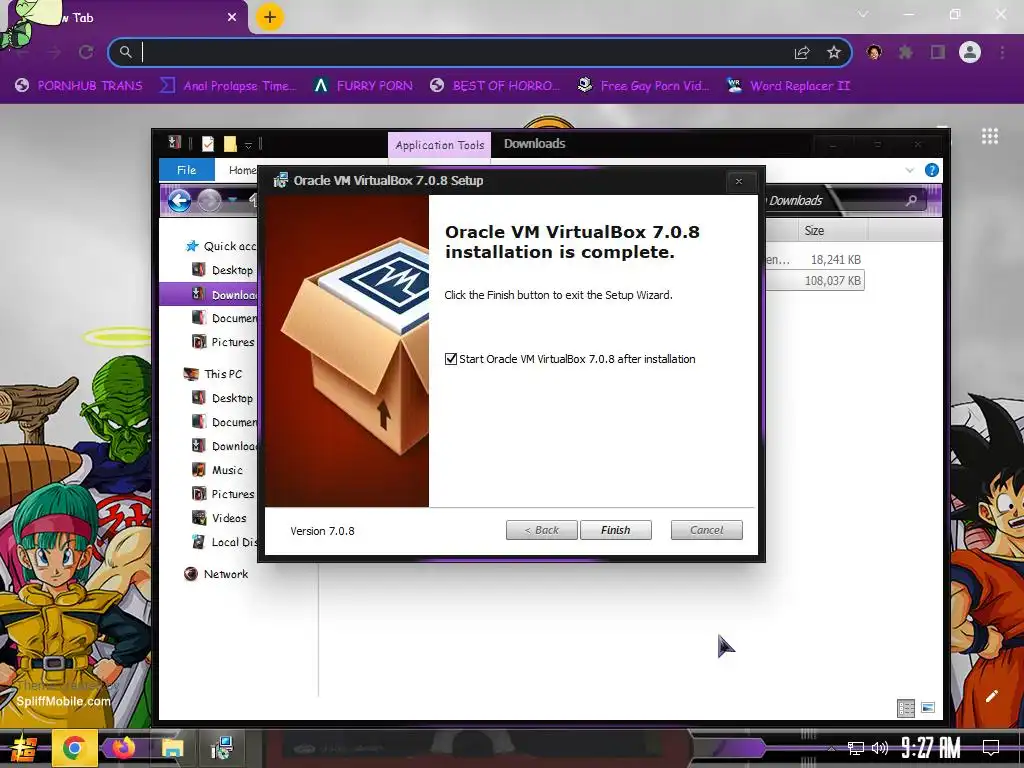Open Explorer help question mark icon

[932, 170]
